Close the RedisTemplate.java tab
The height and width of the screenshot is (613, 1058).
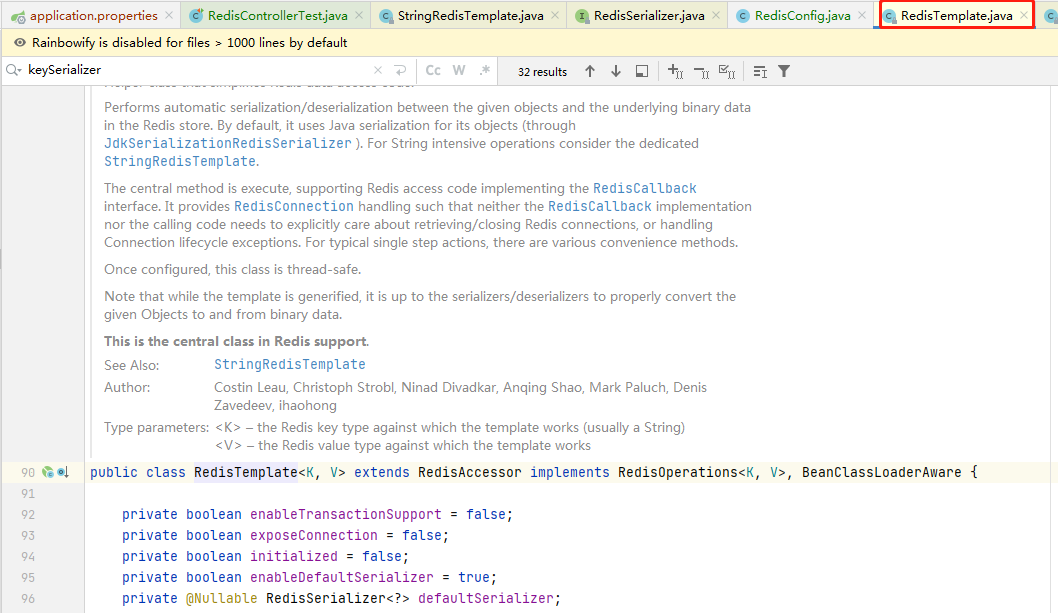[1023, 16]
